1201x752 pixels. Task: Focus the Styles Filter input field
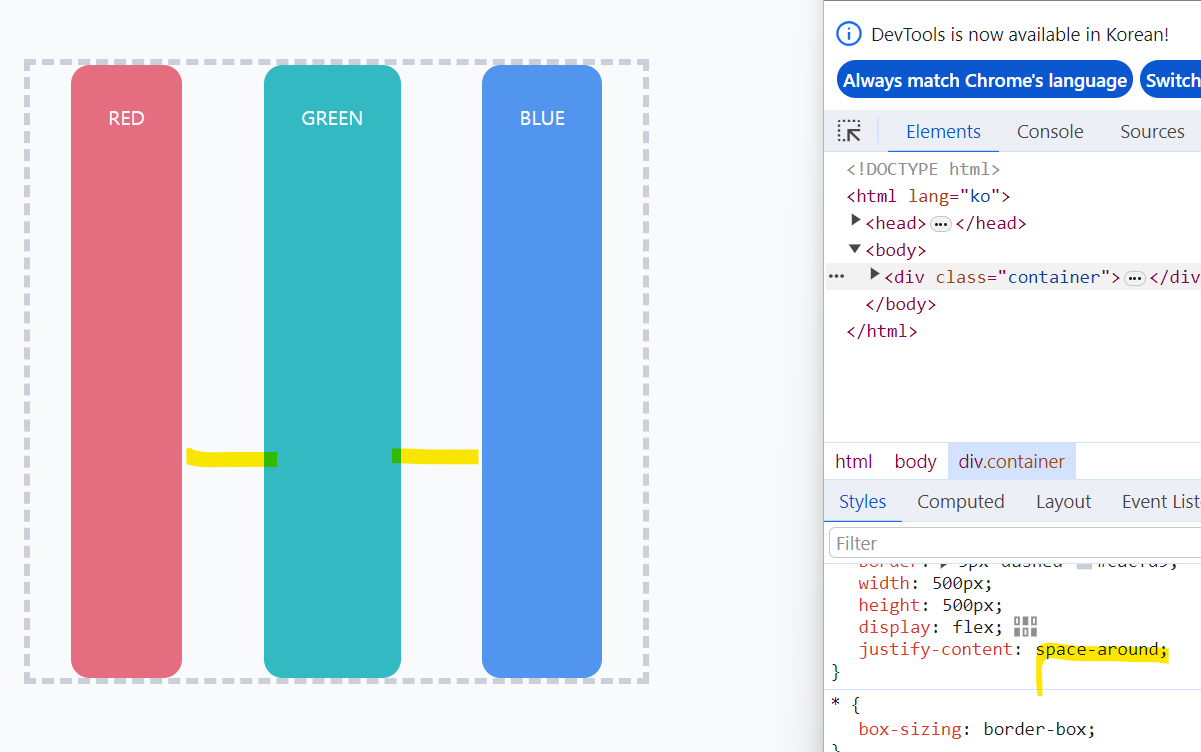[1014, 543]
